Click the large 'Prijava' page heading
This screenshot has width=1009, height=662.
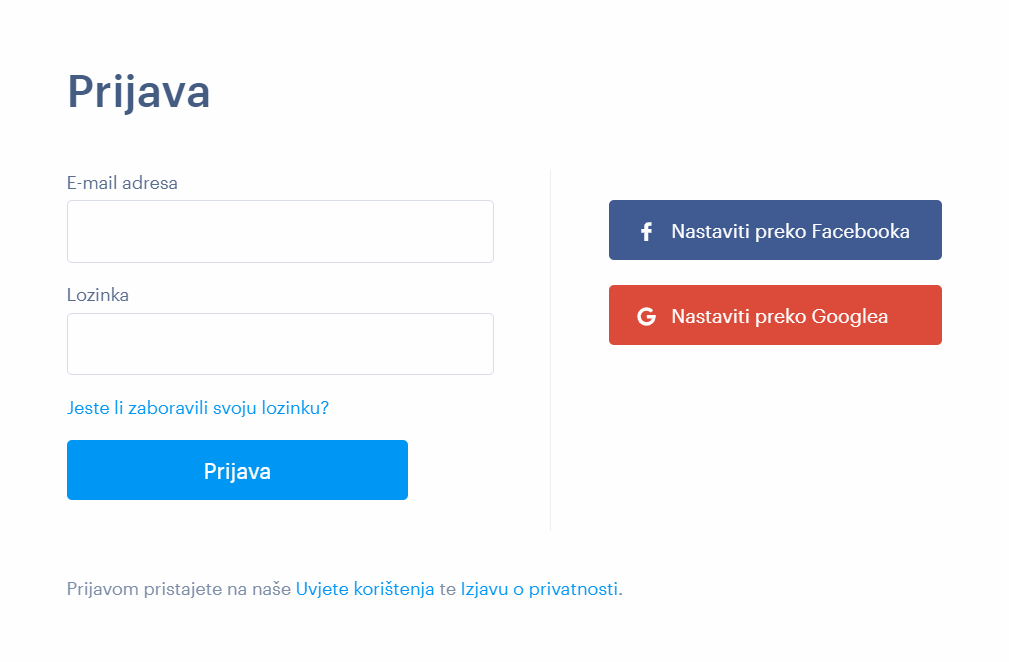(x=139, y=92)
